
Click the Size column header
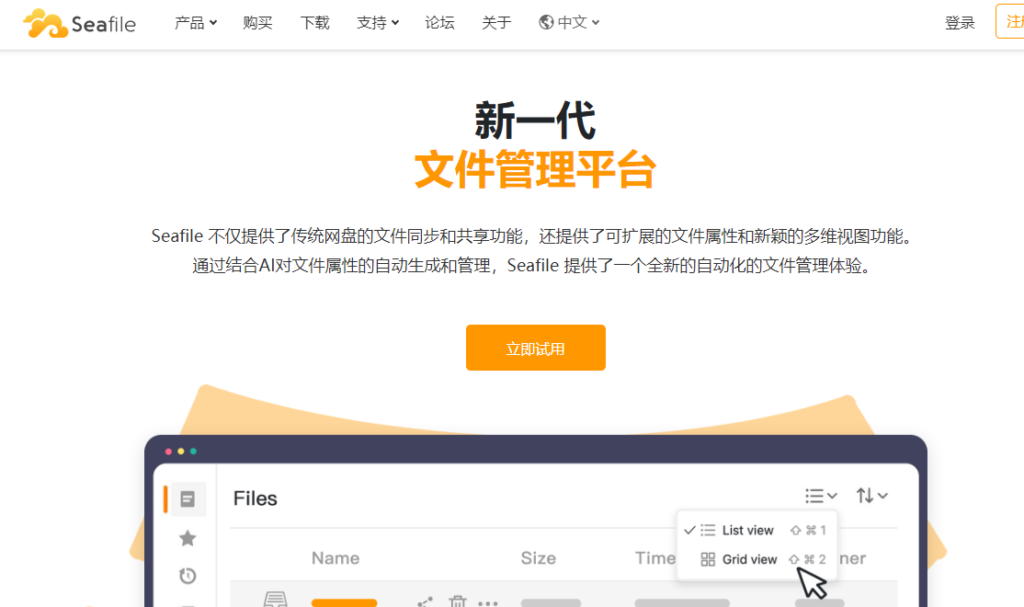click(x=538, y=558)
